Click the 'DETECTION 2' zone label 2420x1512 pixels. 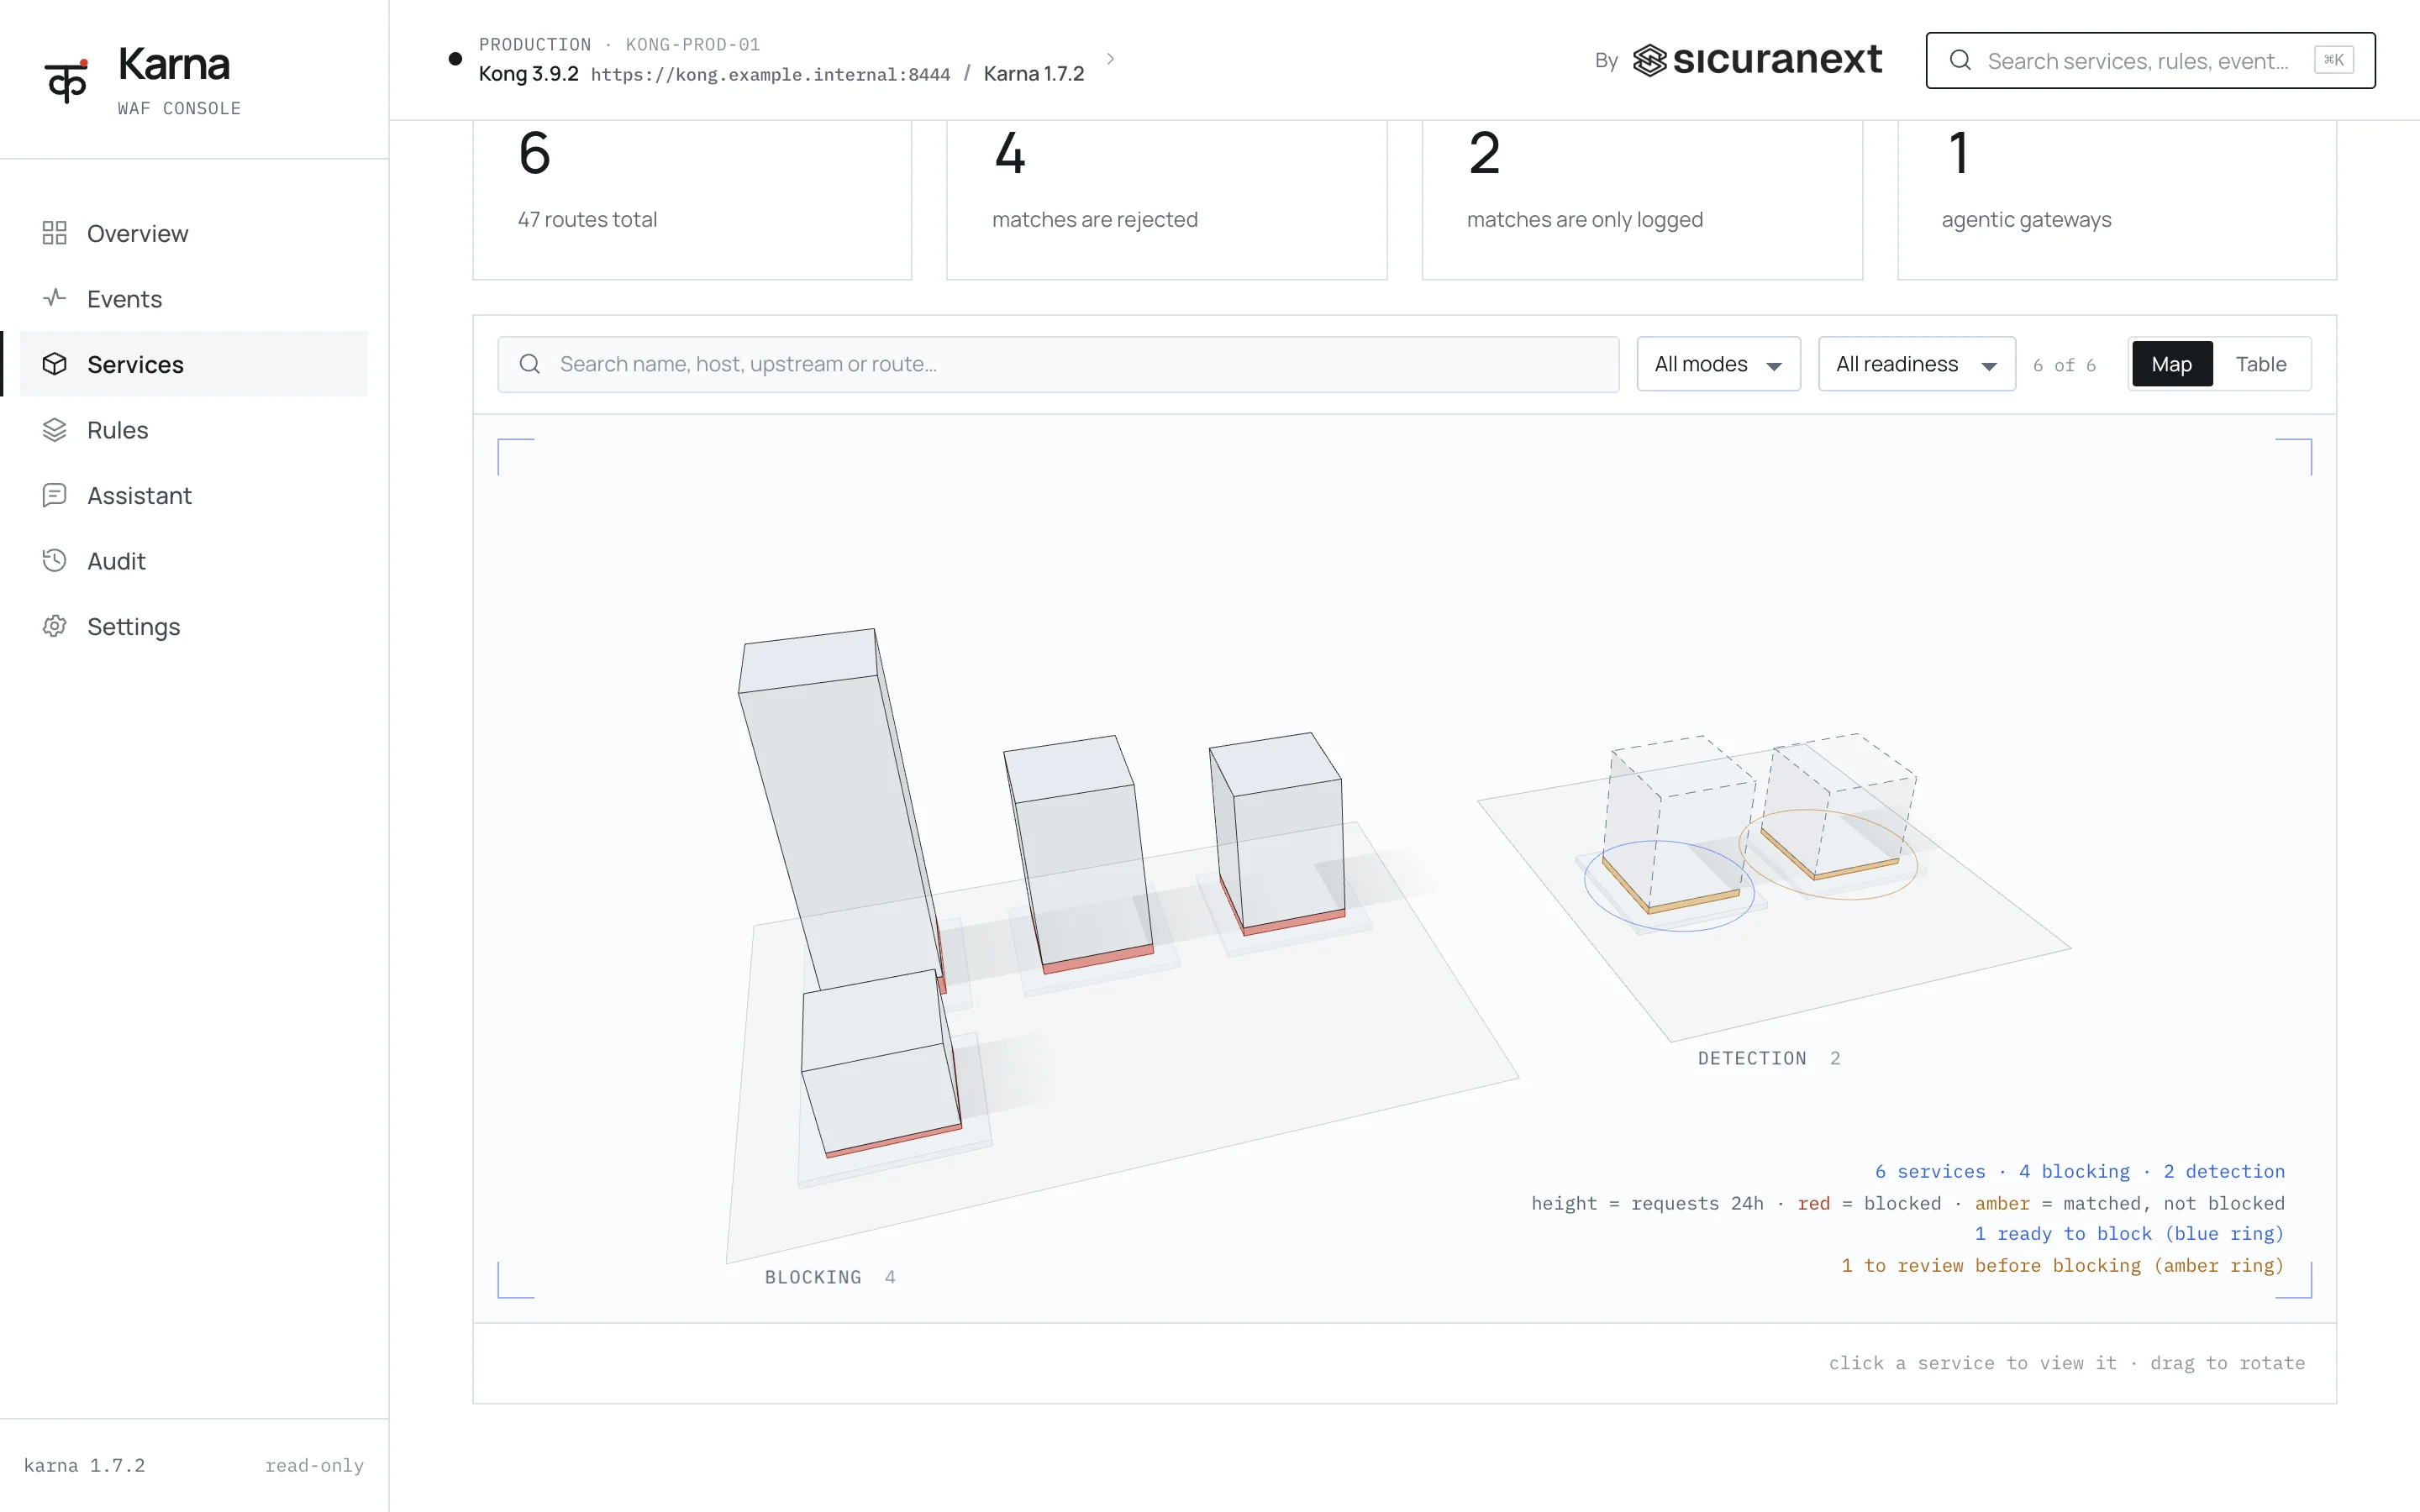[x=1769, y=1058]
